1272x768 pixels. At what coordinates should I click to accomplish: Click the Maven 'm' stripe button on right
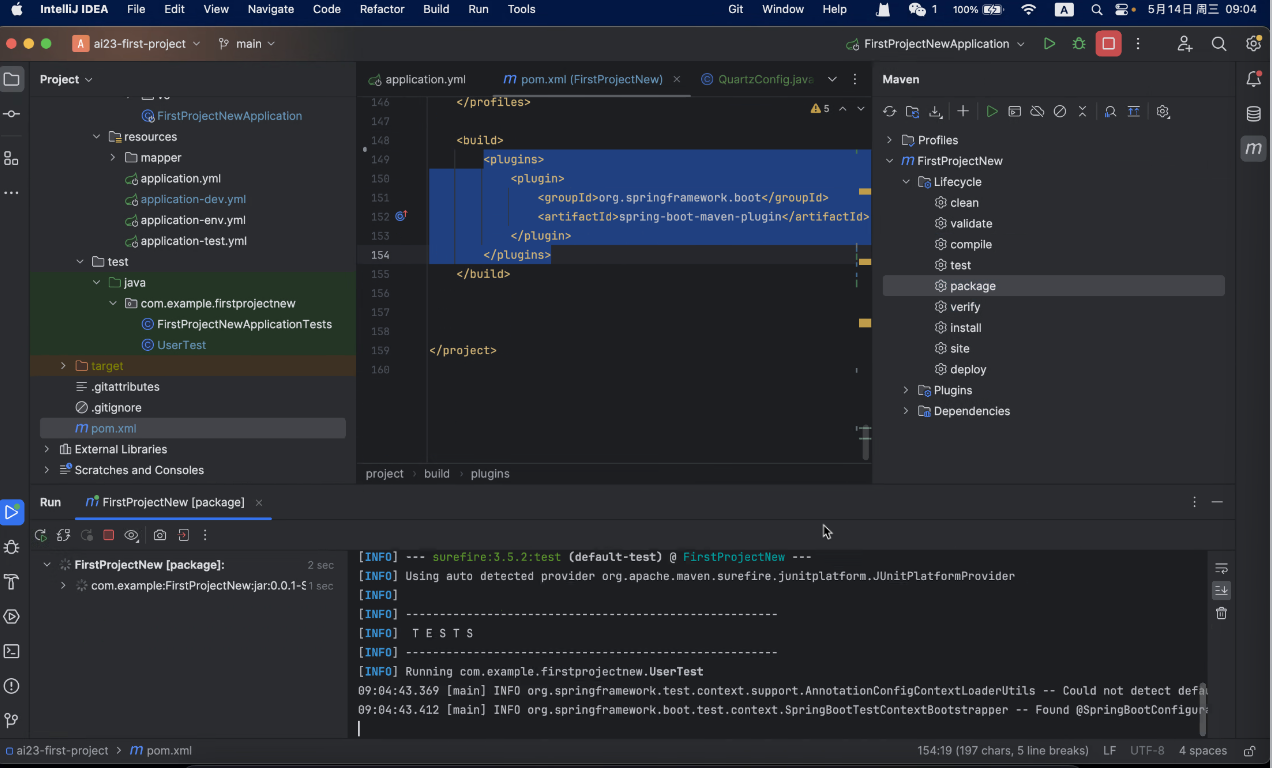pos(1254,149)
